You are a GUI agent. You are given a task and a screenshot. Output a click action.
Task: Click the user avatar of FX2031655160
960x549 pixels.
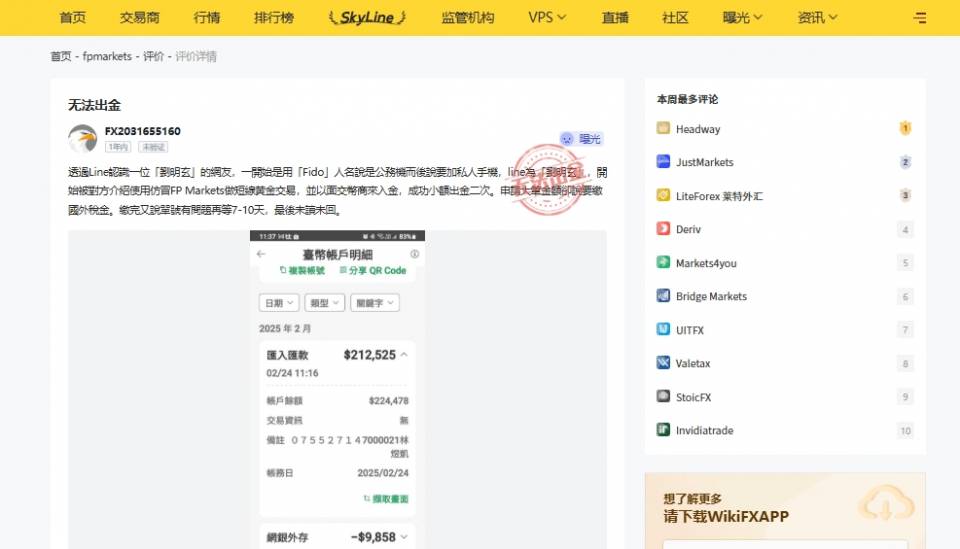point(83,139)
